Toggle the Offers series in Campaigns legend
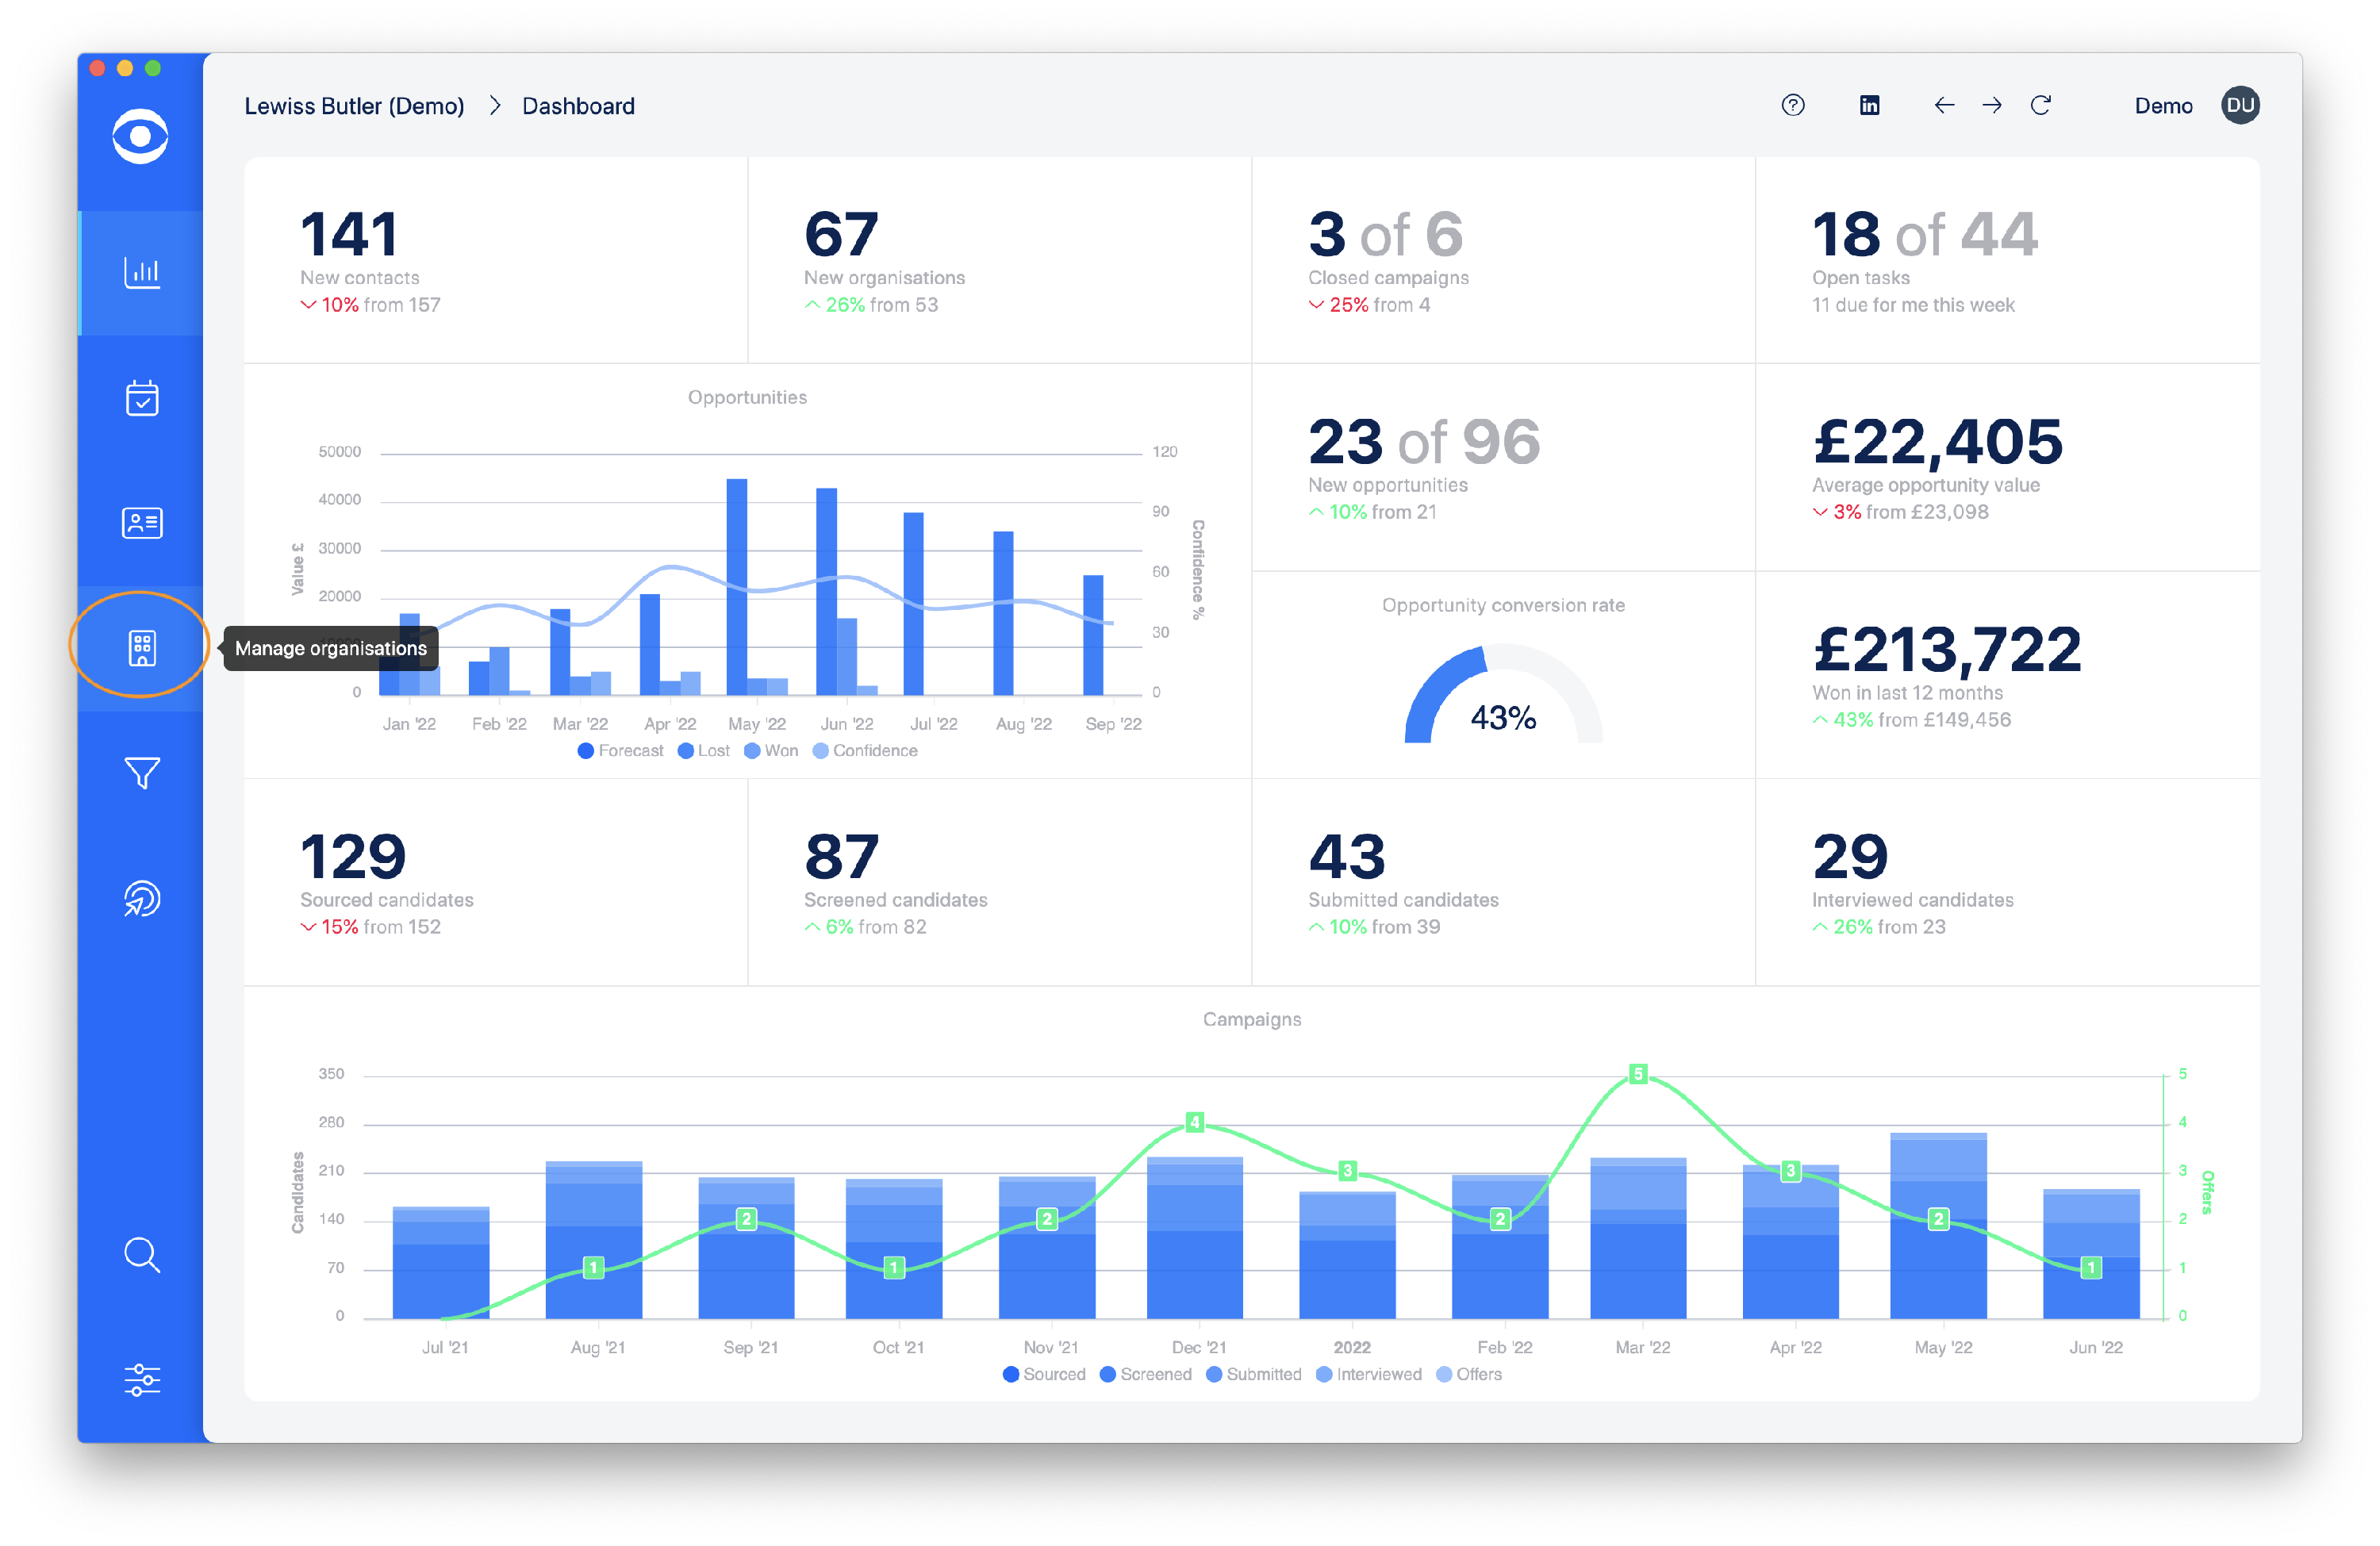Image resolution: width=2380 pixels, height=1546 pixels. point(1469,1374)
